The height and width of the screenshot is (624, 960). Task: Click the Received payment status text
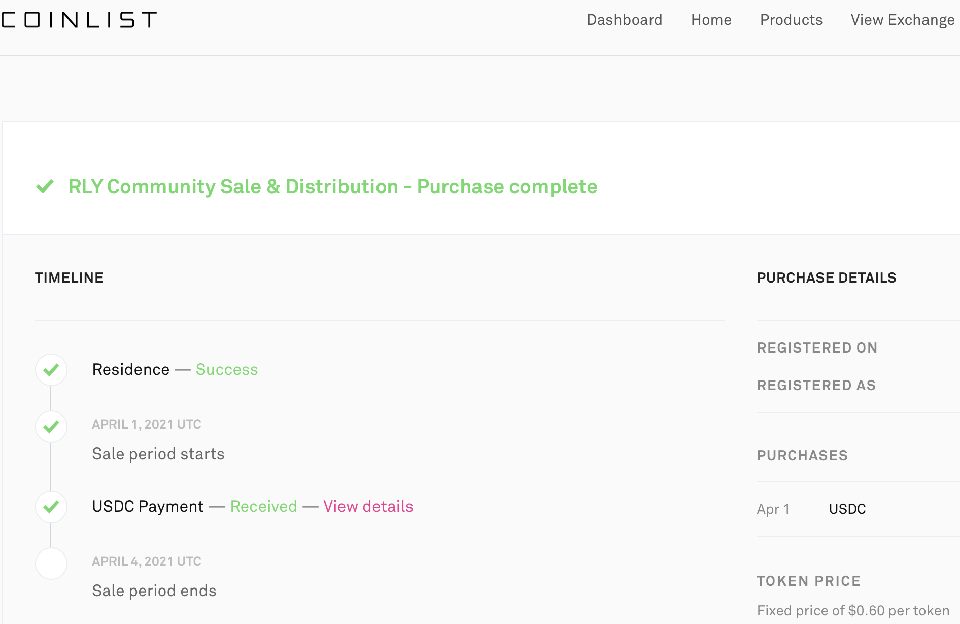point(263,507)
